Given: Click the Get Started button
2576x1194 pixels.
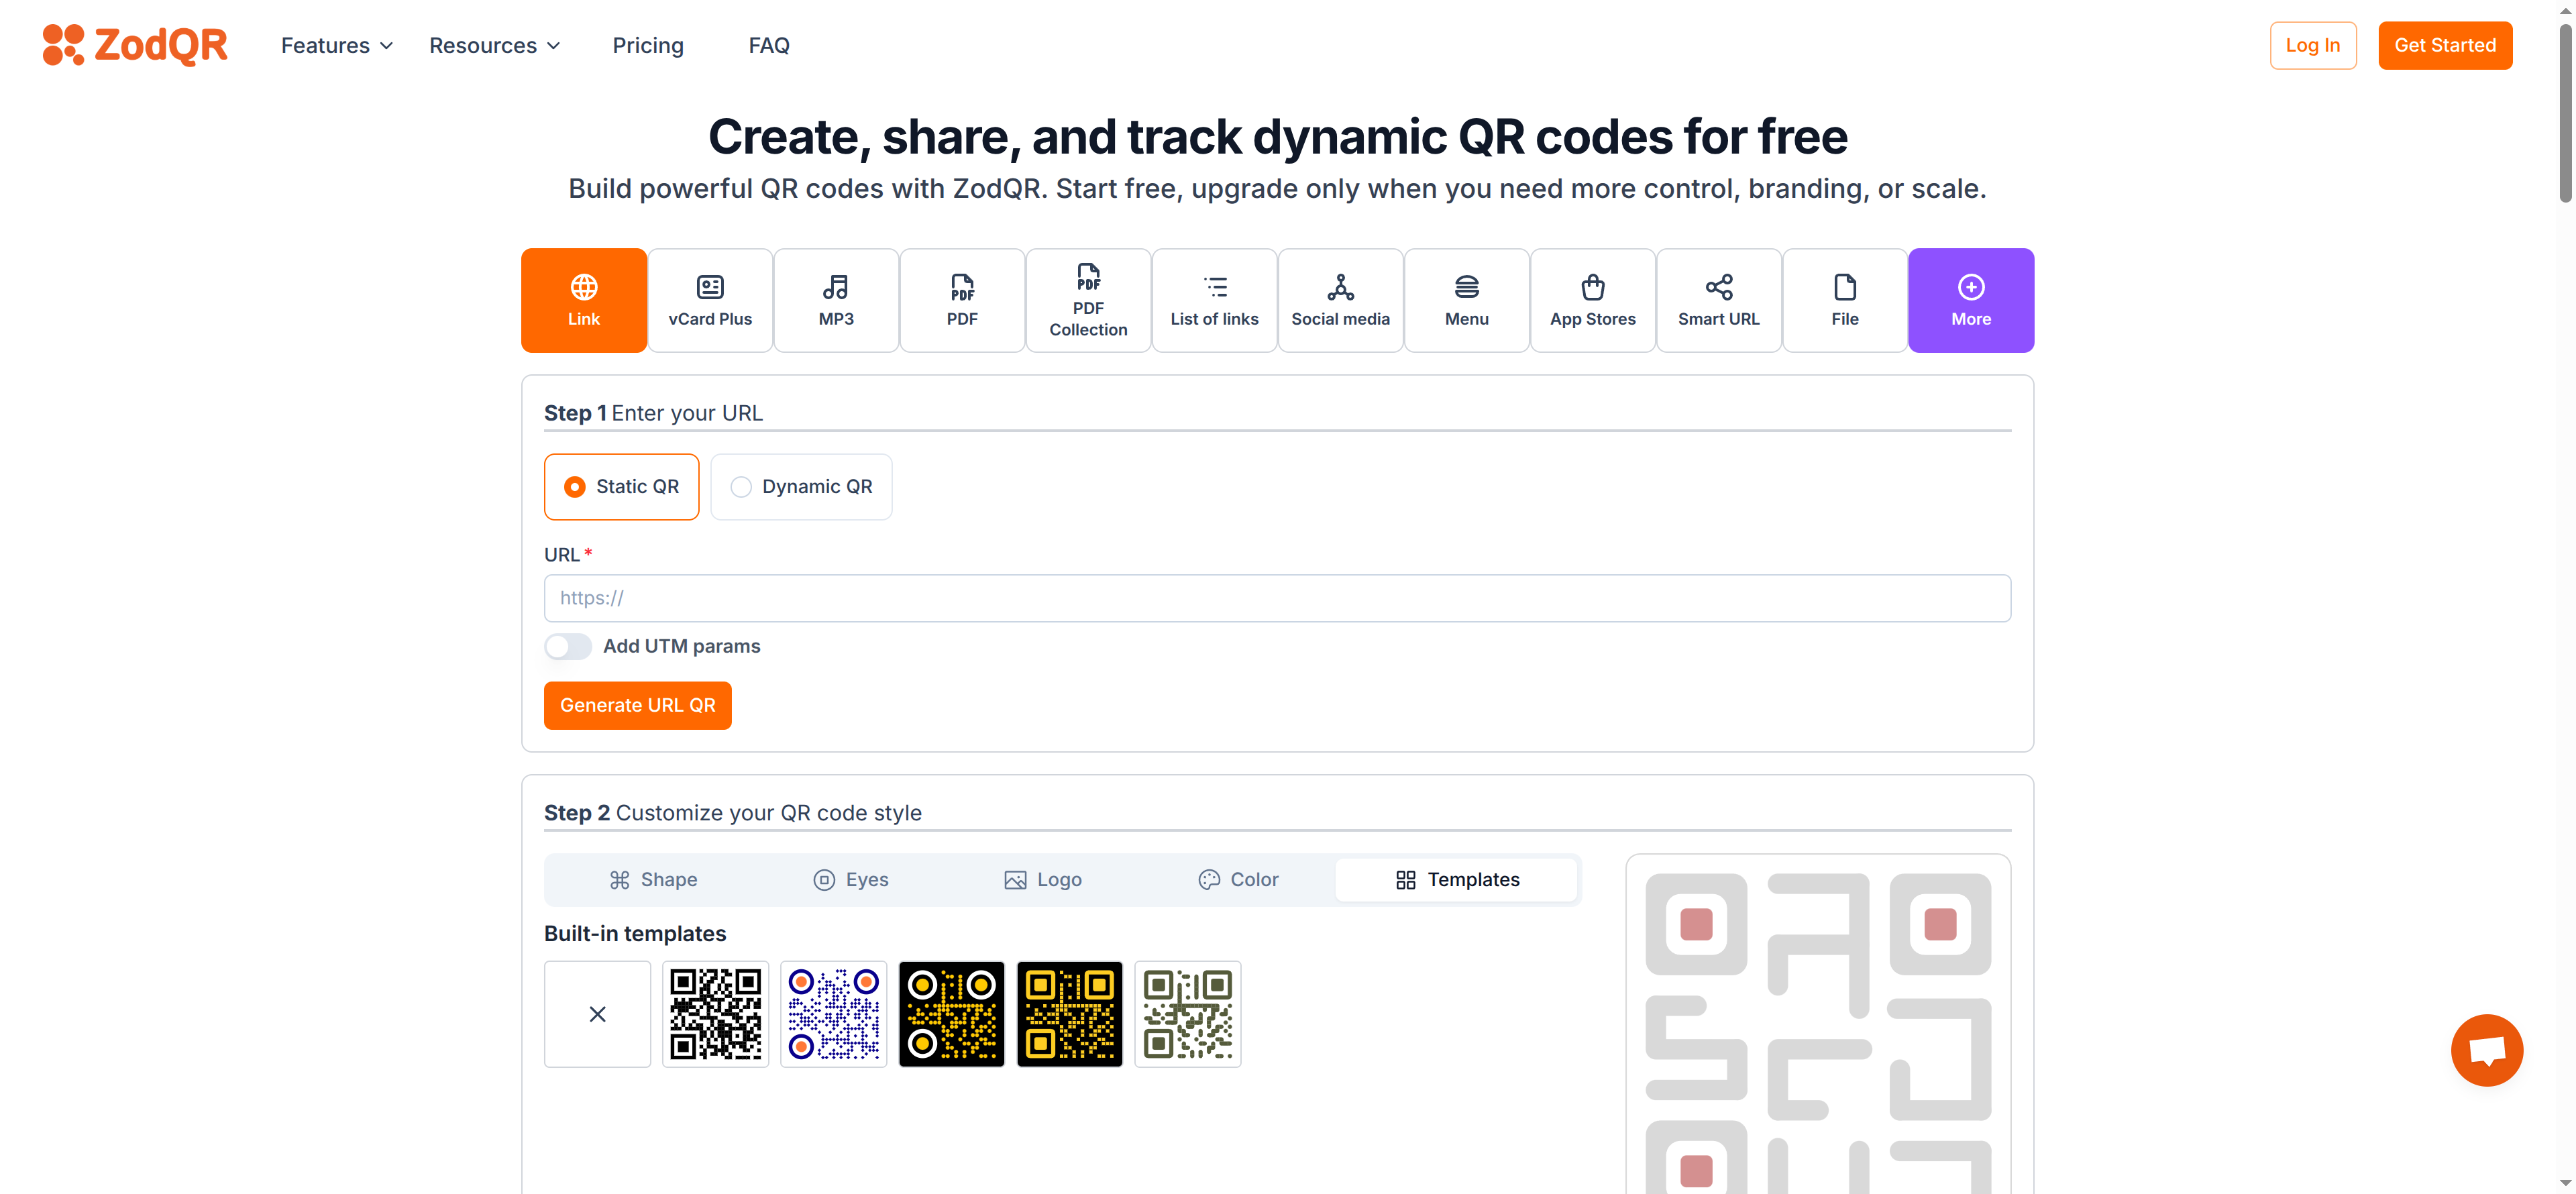Looking at the screenshot, I should pyautogui.click(x=2445, y=45).
